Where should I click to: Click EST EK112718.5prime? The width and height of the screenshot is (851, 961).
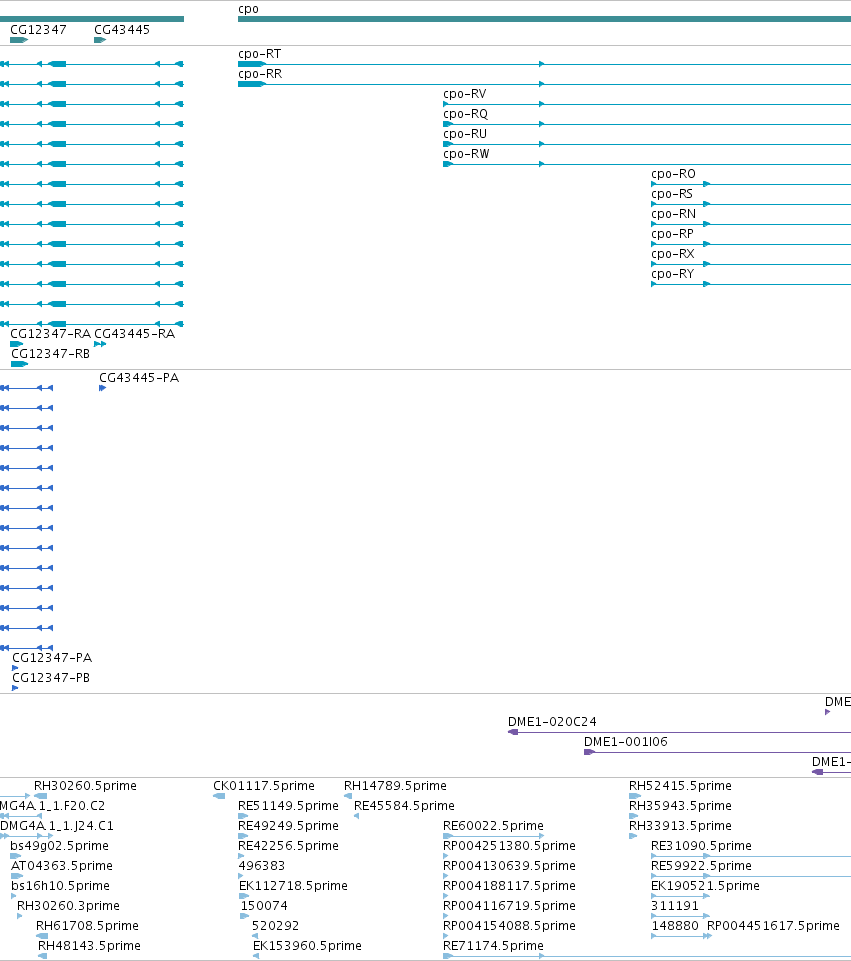pyautogui.click(x=293, y=886)
